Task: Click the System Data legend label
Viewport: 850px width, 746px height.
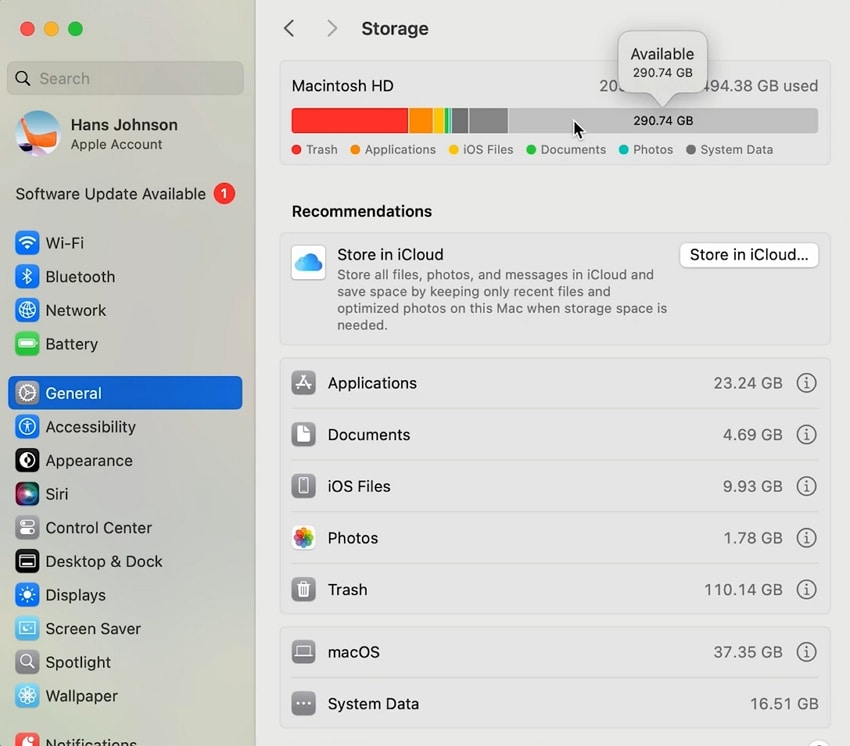Action: coord(736,150)
